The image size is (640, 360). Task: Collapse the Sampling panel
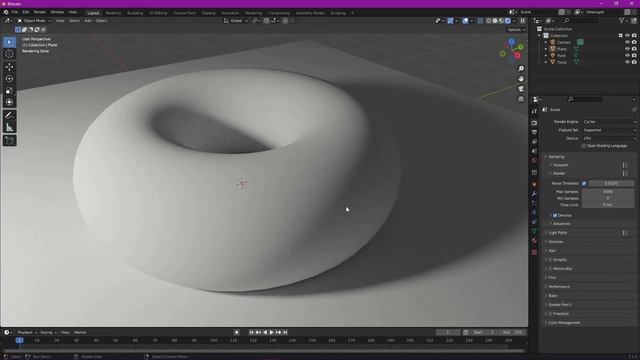[556, 157]
